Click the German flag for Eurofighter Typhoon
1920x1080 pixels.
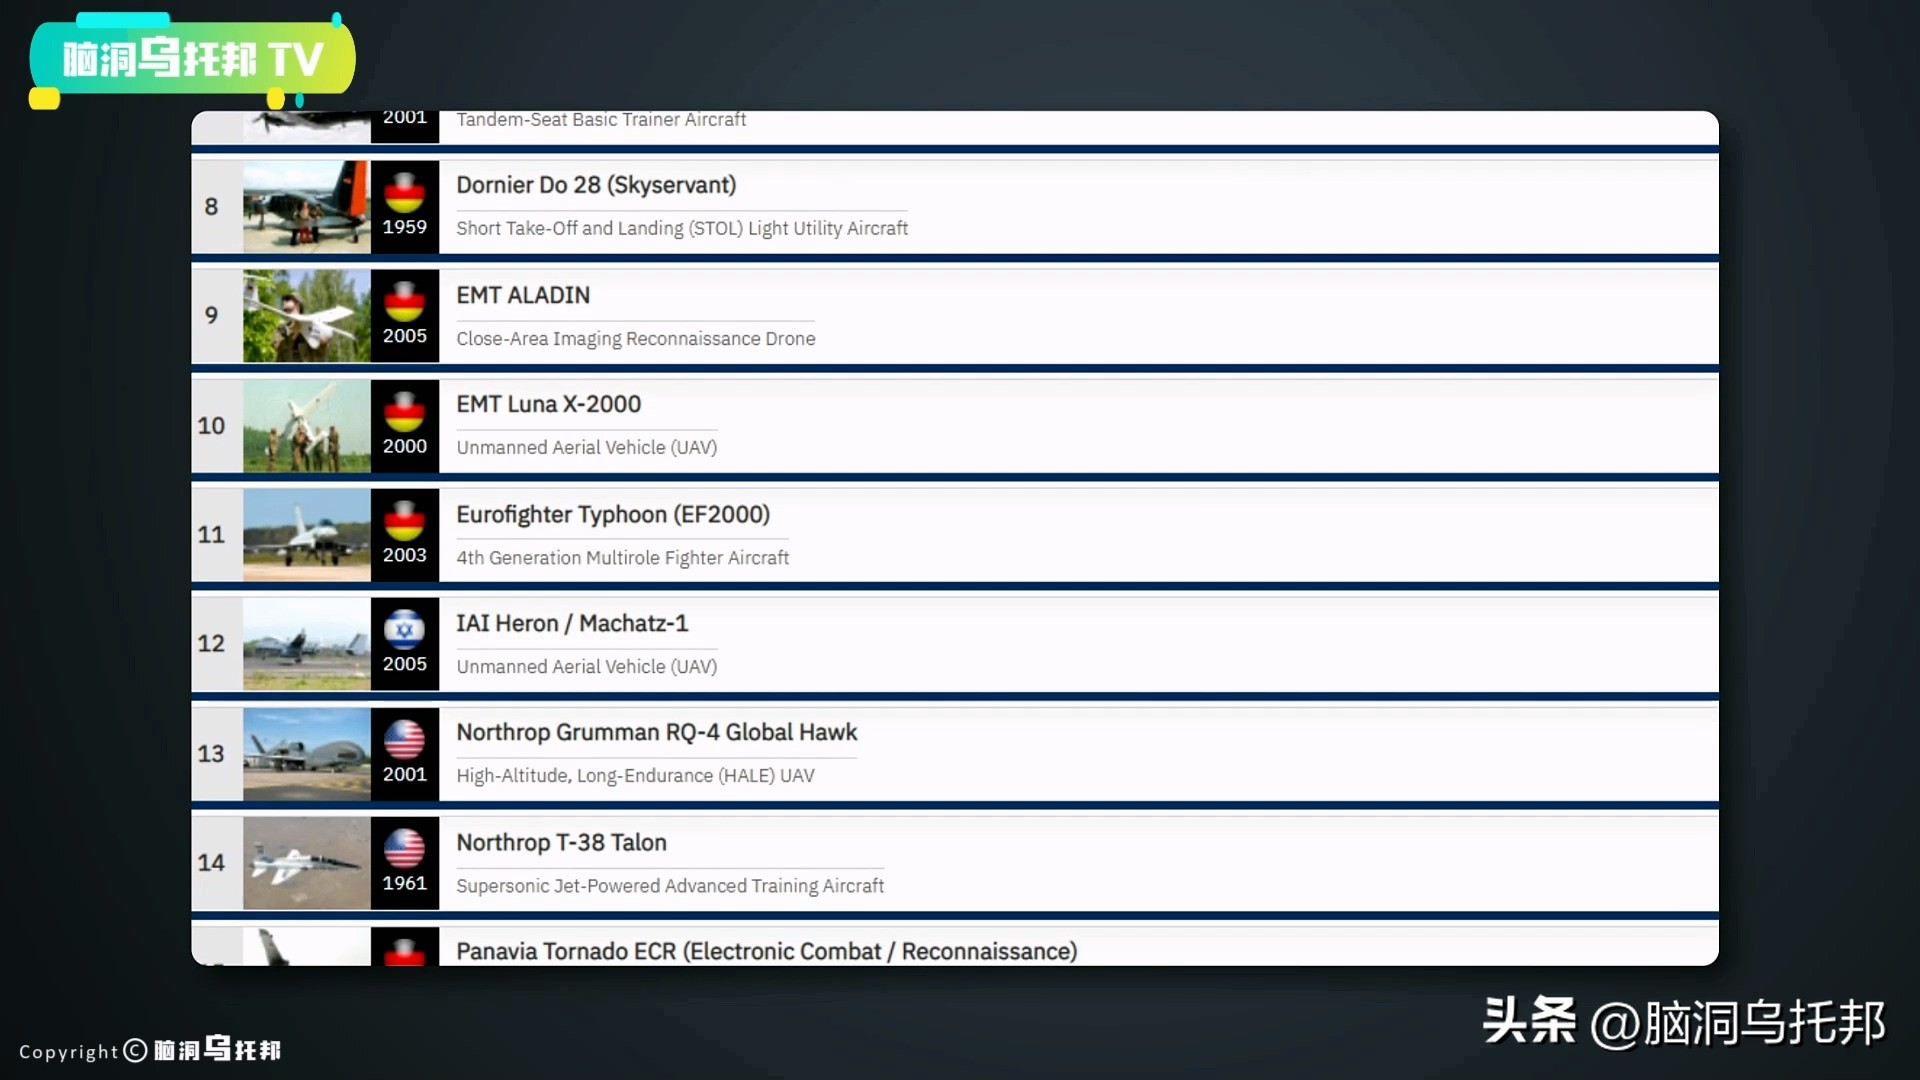(404, 520)
